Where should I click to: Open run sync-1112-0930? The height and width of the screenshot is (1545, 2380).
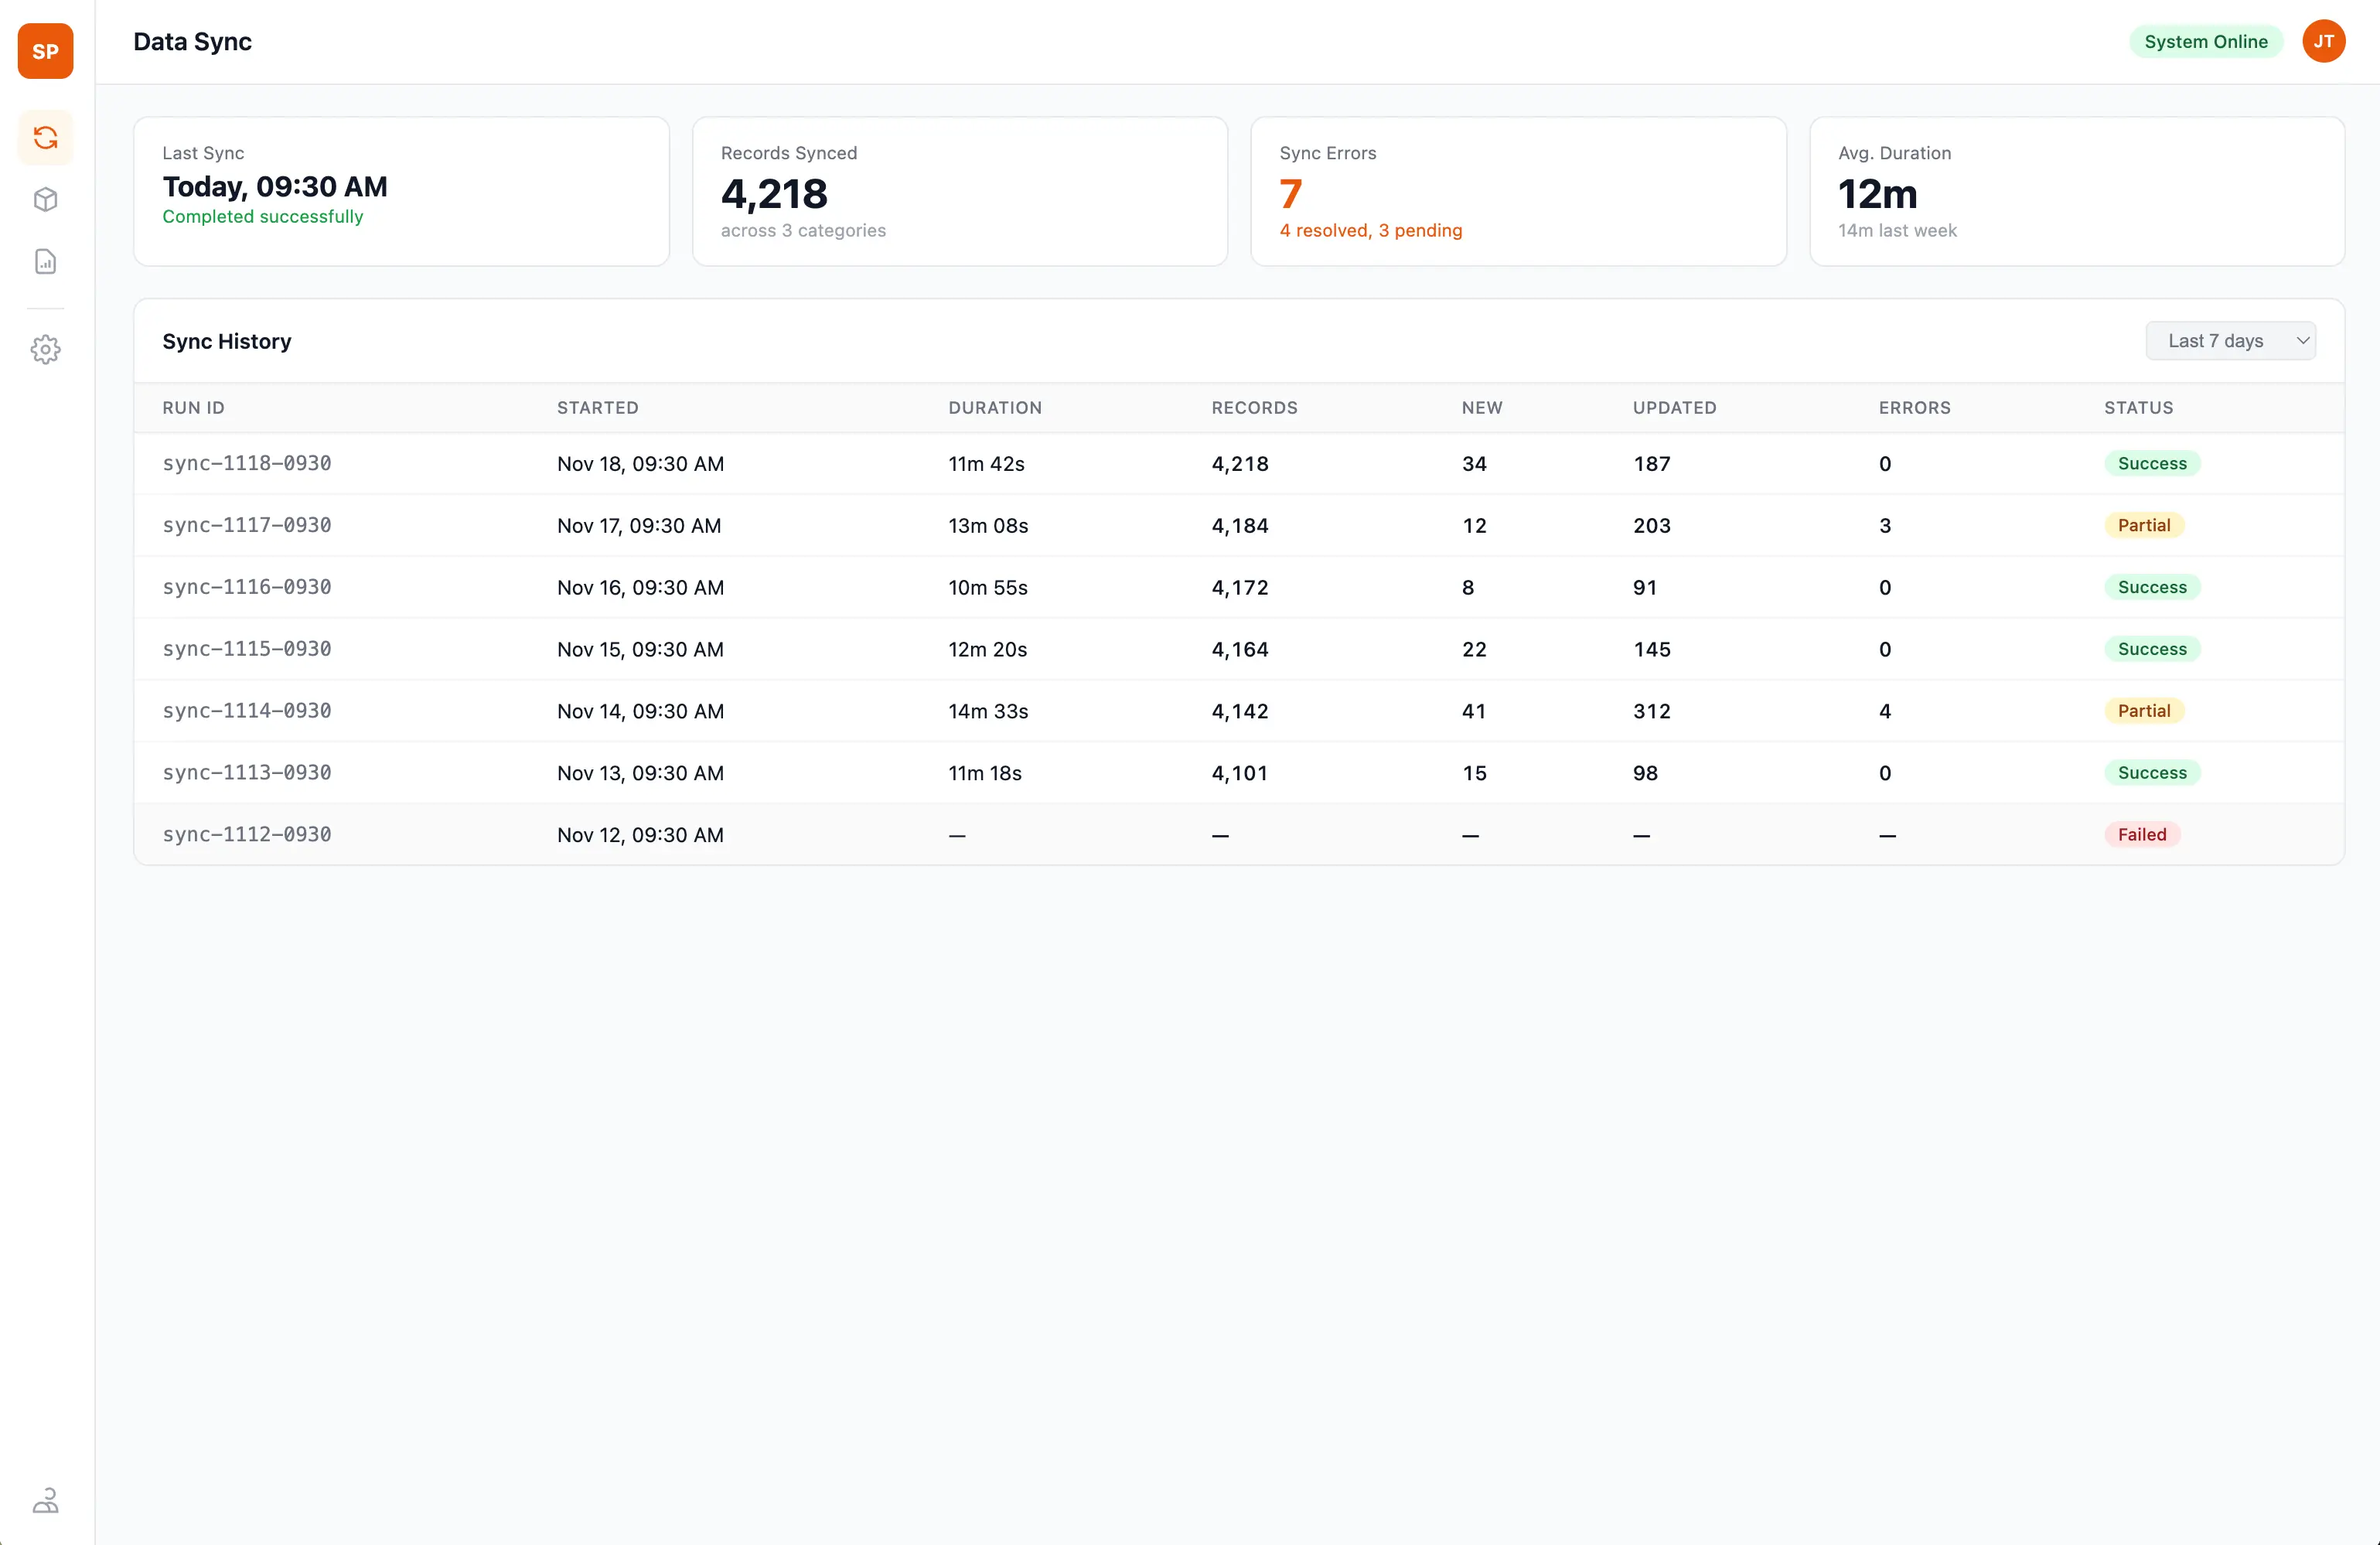pyautogui.click(x=246, y=835)
